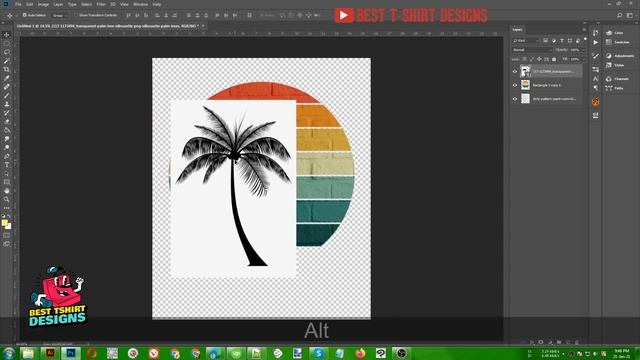This screenshot has width=640, height=360.
Task: Select the History Brush tool
Action: click(7, 113)
